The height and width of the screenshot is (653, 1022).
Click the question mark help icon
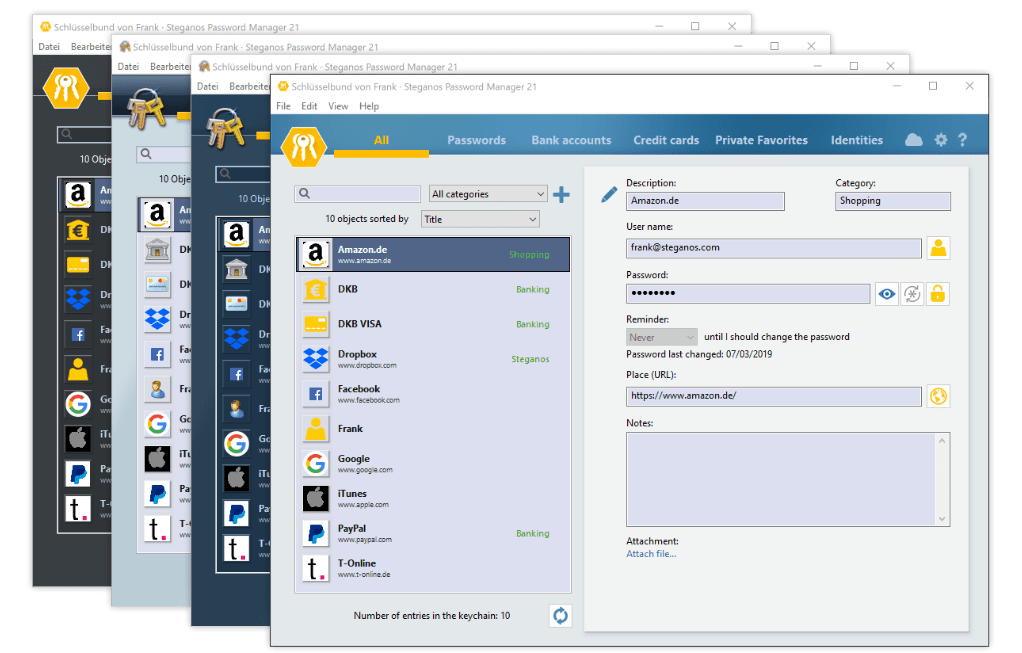click(x=962, y=140)
